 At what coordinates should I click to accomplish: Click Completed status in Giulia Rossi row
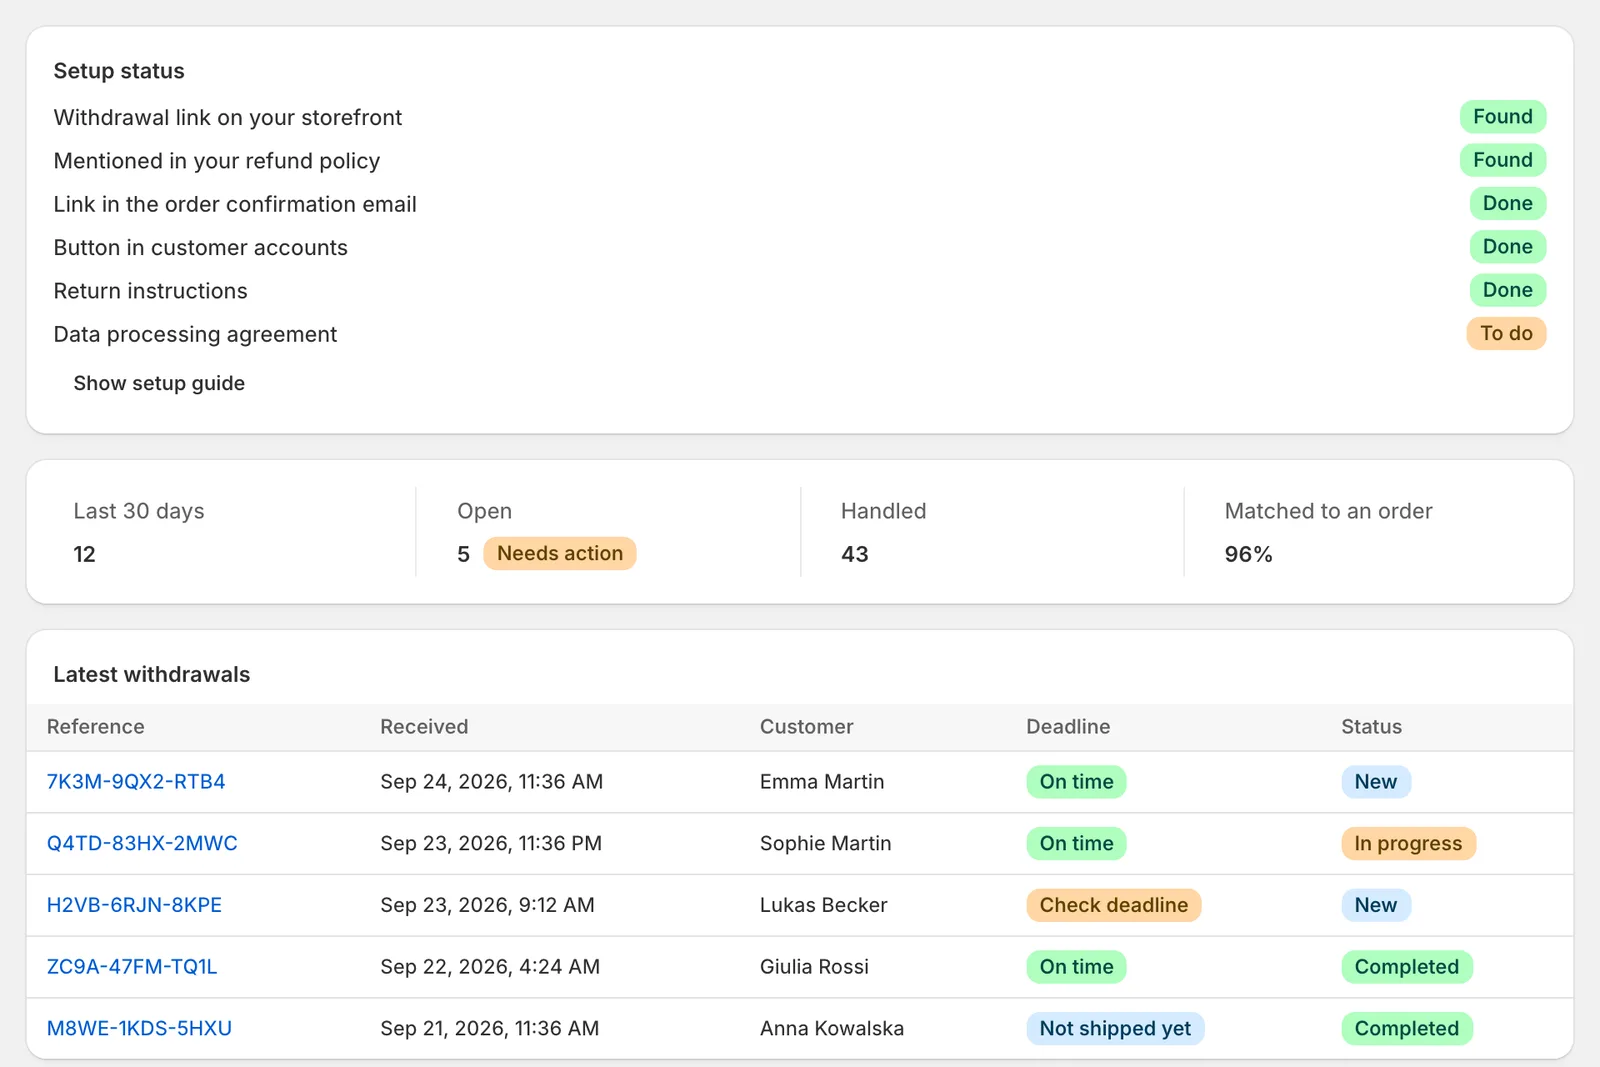(1407, 967)
